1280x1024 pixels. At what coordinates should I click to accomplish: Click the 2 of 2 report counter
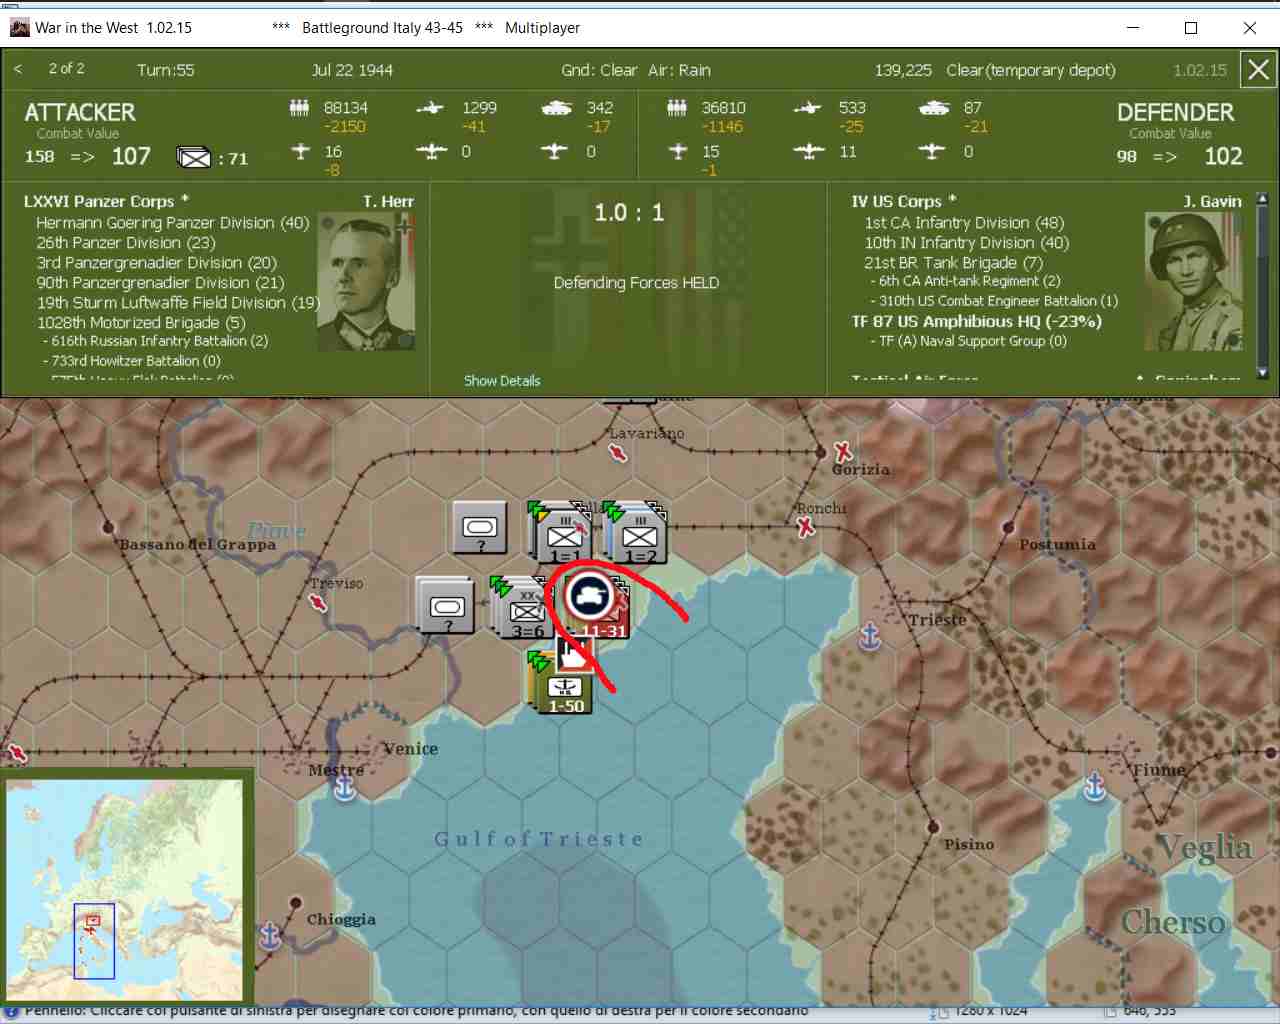coord(66,69)
